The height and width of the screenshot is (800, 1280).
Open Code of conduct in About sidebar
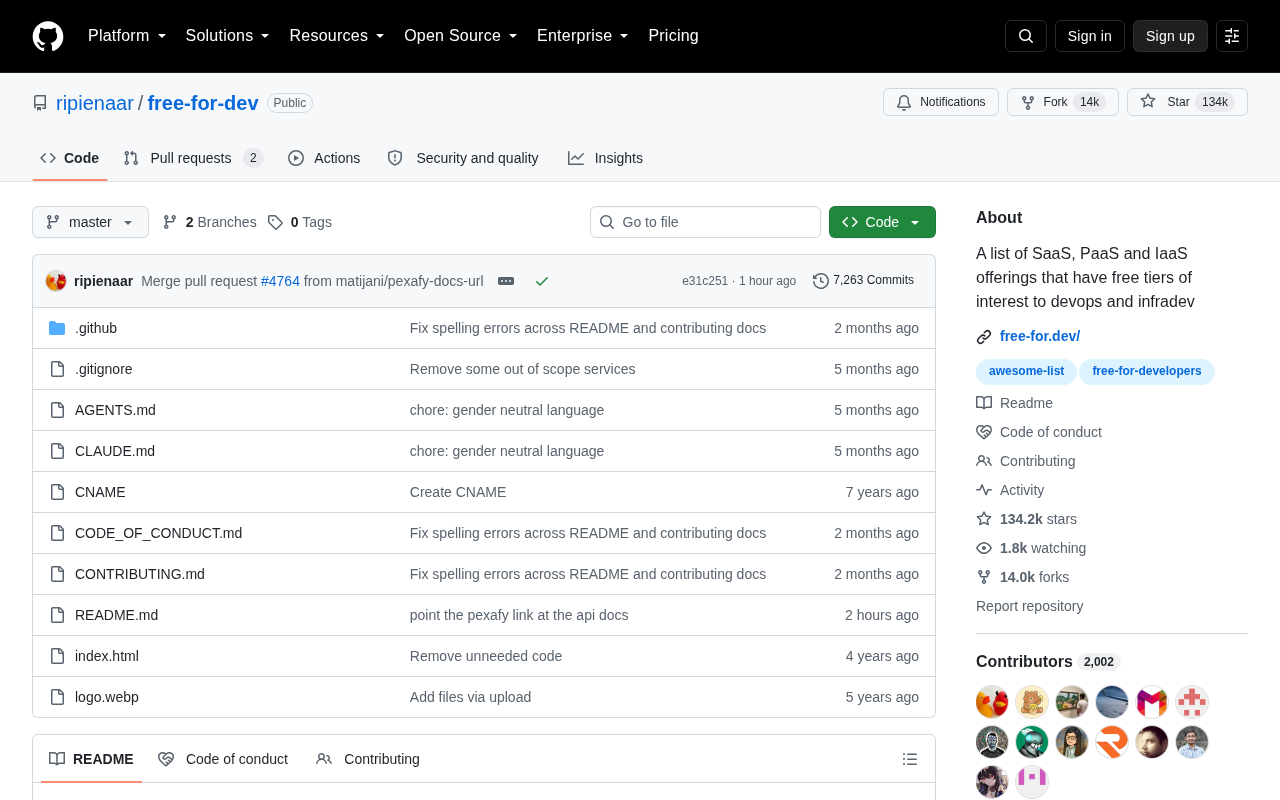click(x=1039, y=432)
